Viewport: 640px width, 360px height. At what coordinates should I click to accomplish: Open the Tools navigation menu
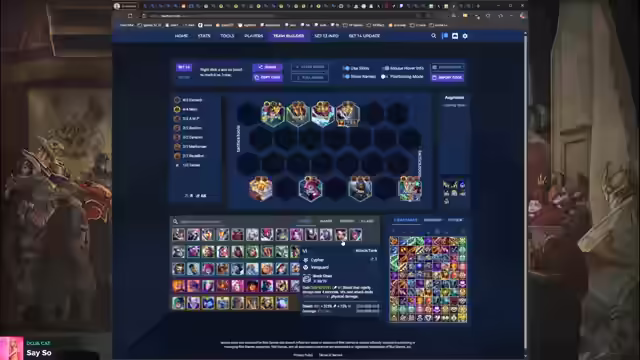click(227, 36)
